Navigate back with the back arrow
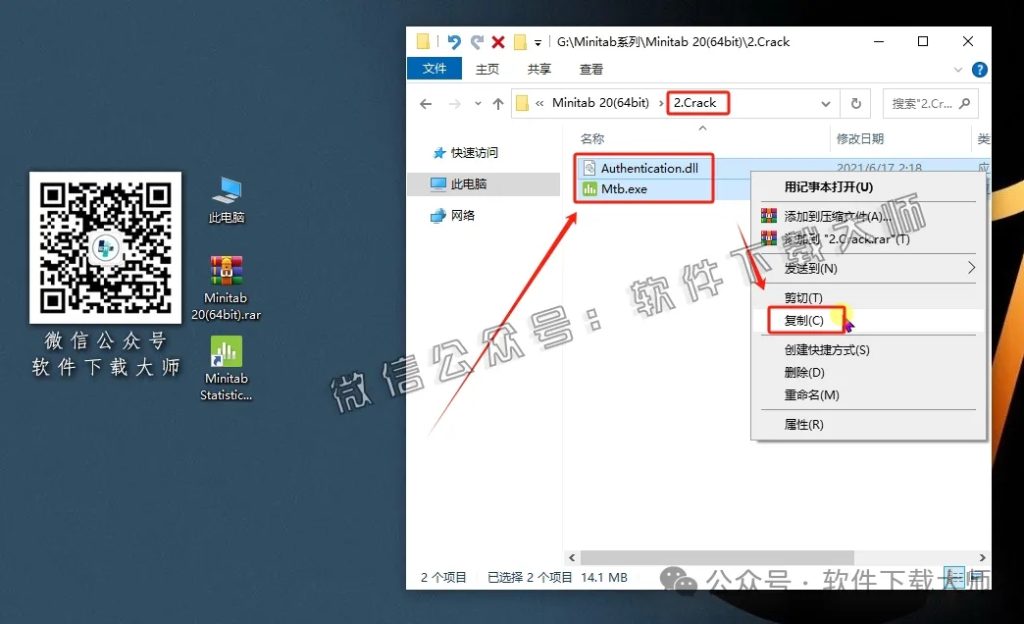Screen dimensions: 1024x624 coord(425,103)
